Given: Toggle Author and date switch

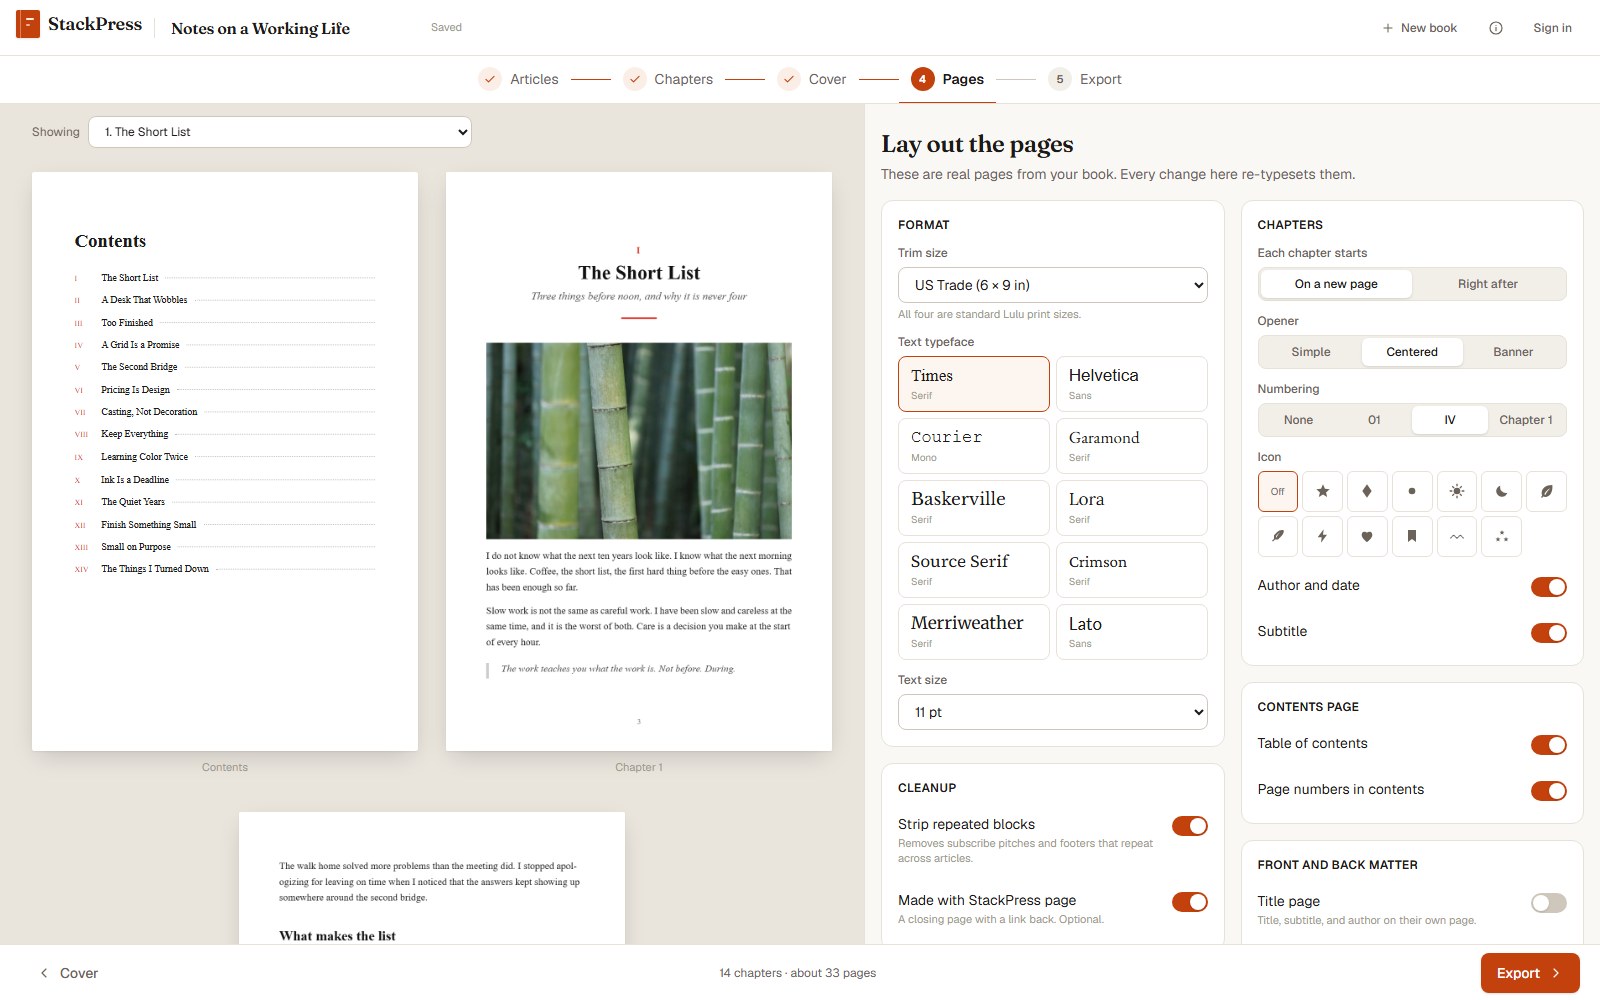Looking at the screenshot, I should (x=1548, y=587).
